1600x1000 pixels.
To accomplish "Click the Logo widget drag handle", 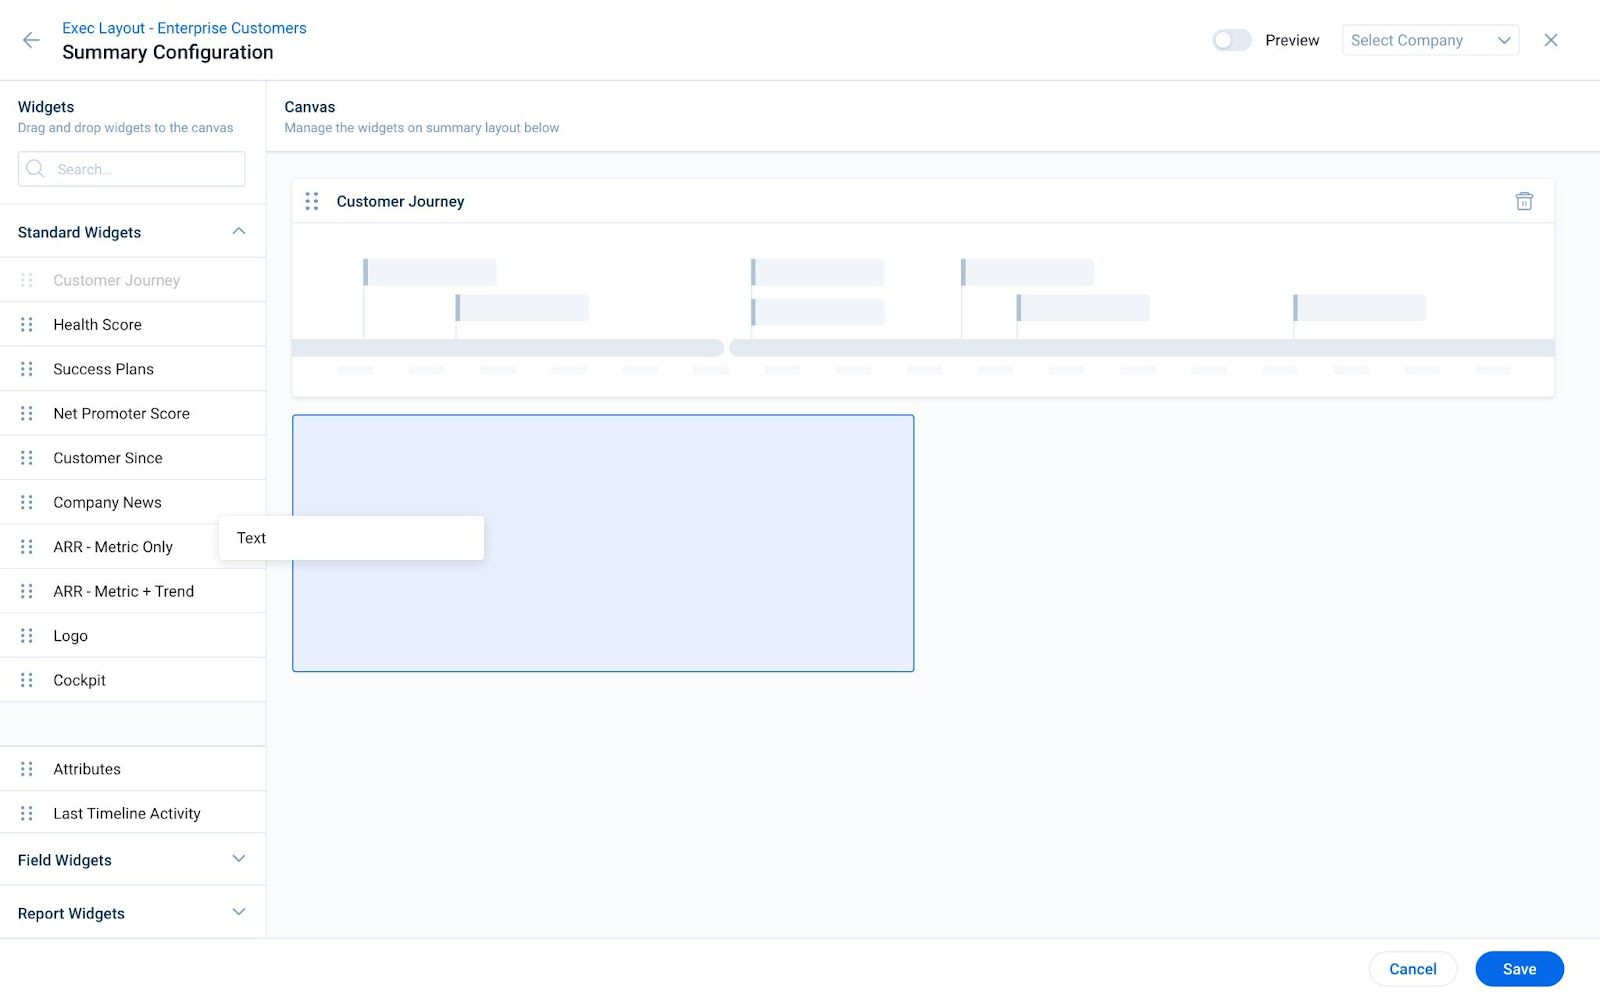I will point(27,635).
